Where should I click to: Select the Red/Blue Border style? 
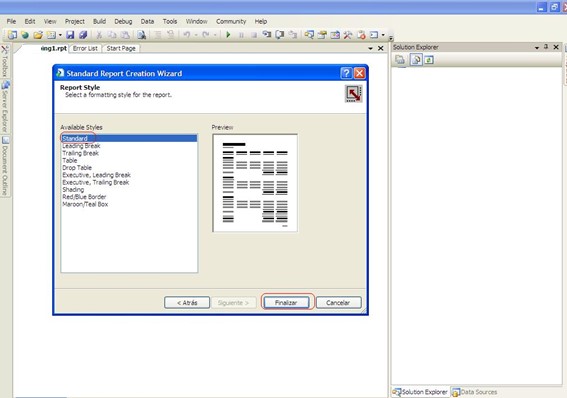click(84, 197)
